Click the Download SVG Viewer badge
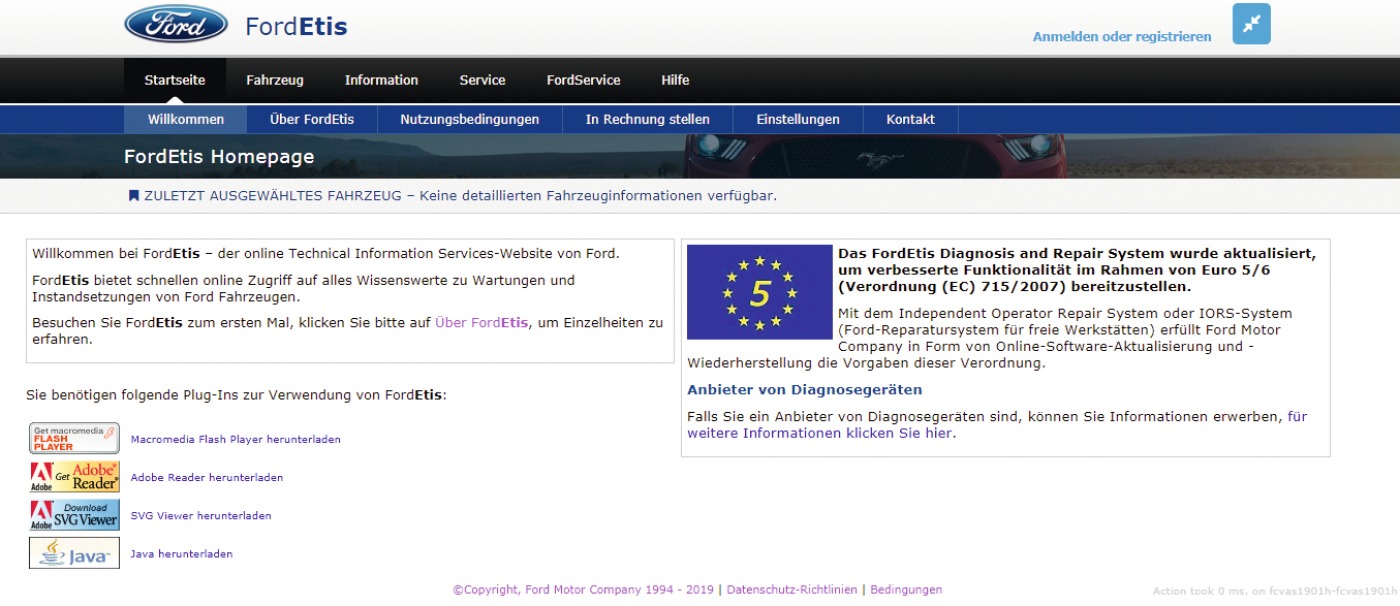The image size is (1400, 606). (x=74, y=515)
